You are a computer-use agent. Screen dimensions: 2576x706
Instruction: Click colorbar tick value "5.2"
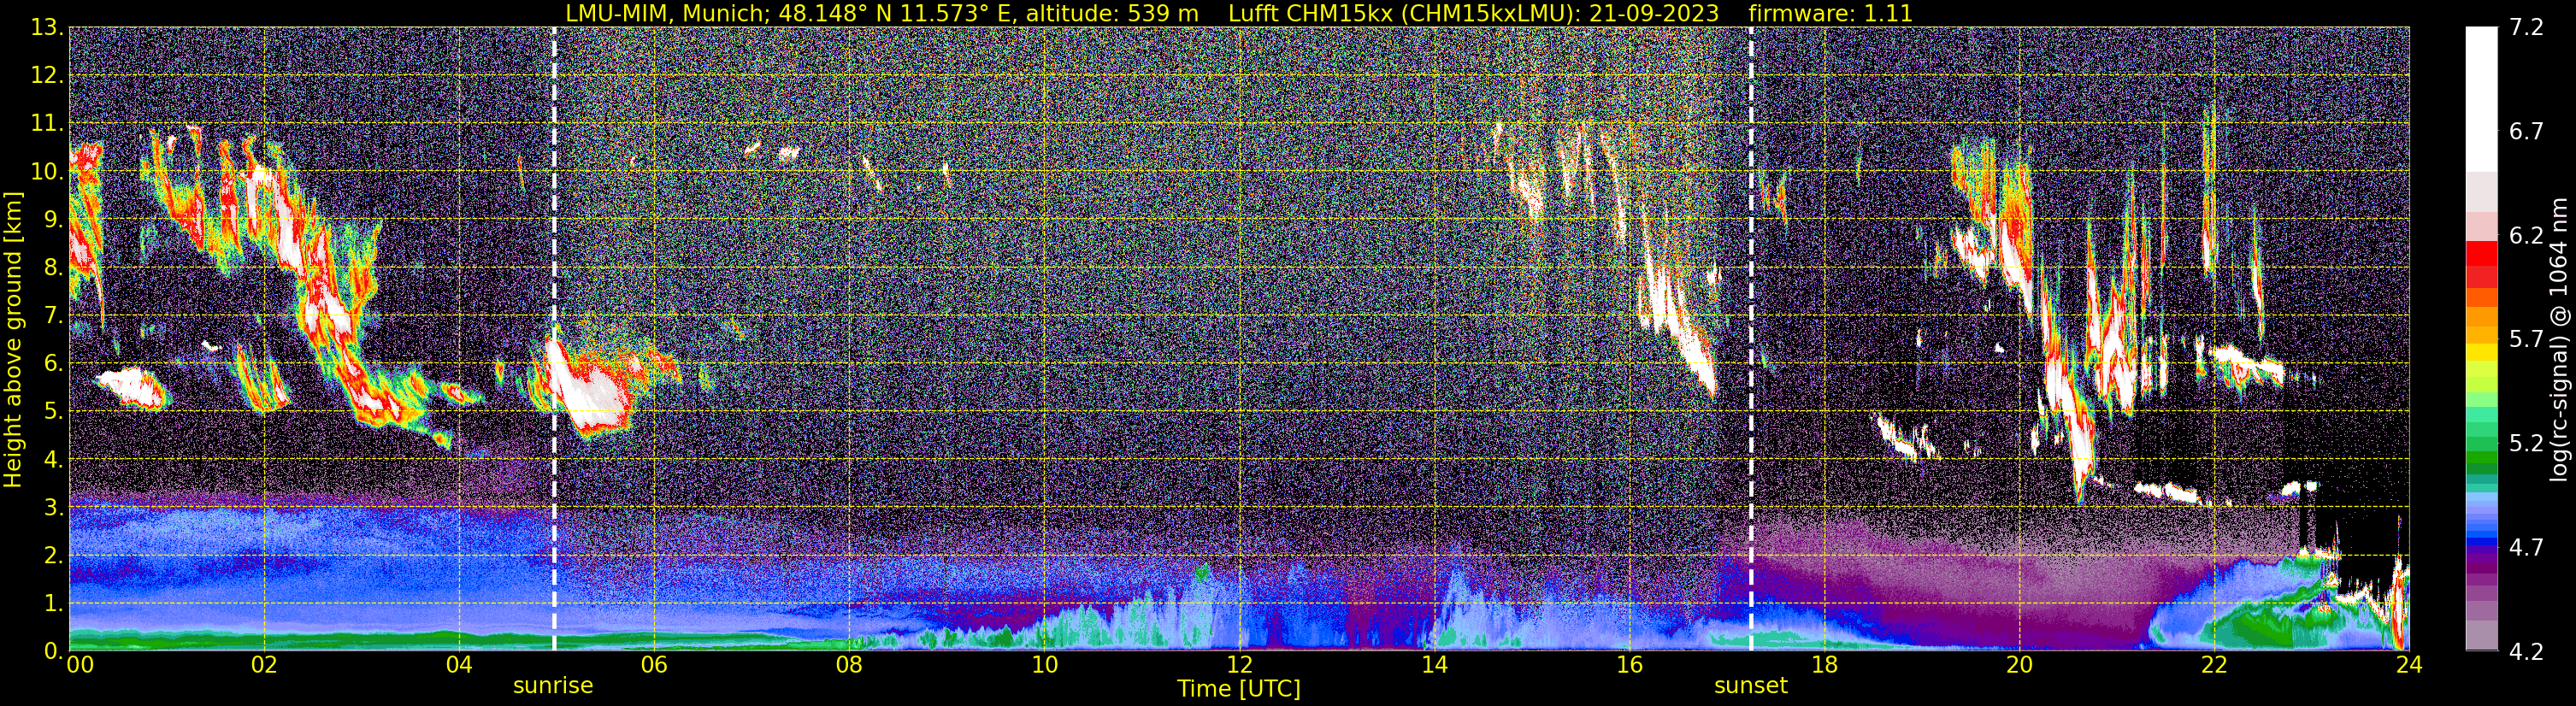[2527, 444]
